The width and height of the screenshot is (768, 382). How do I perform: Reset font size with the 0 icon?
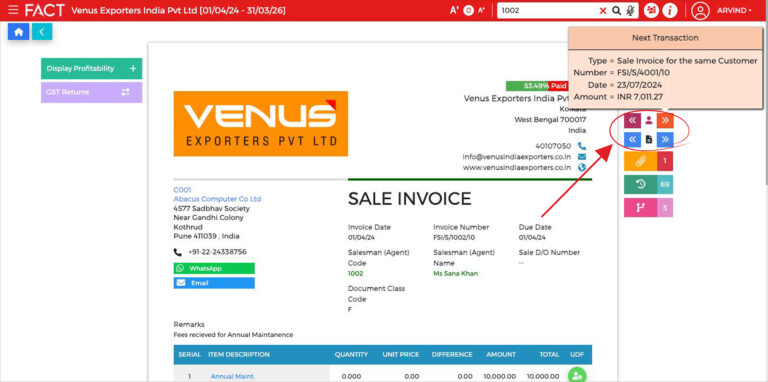coord(468,10)
